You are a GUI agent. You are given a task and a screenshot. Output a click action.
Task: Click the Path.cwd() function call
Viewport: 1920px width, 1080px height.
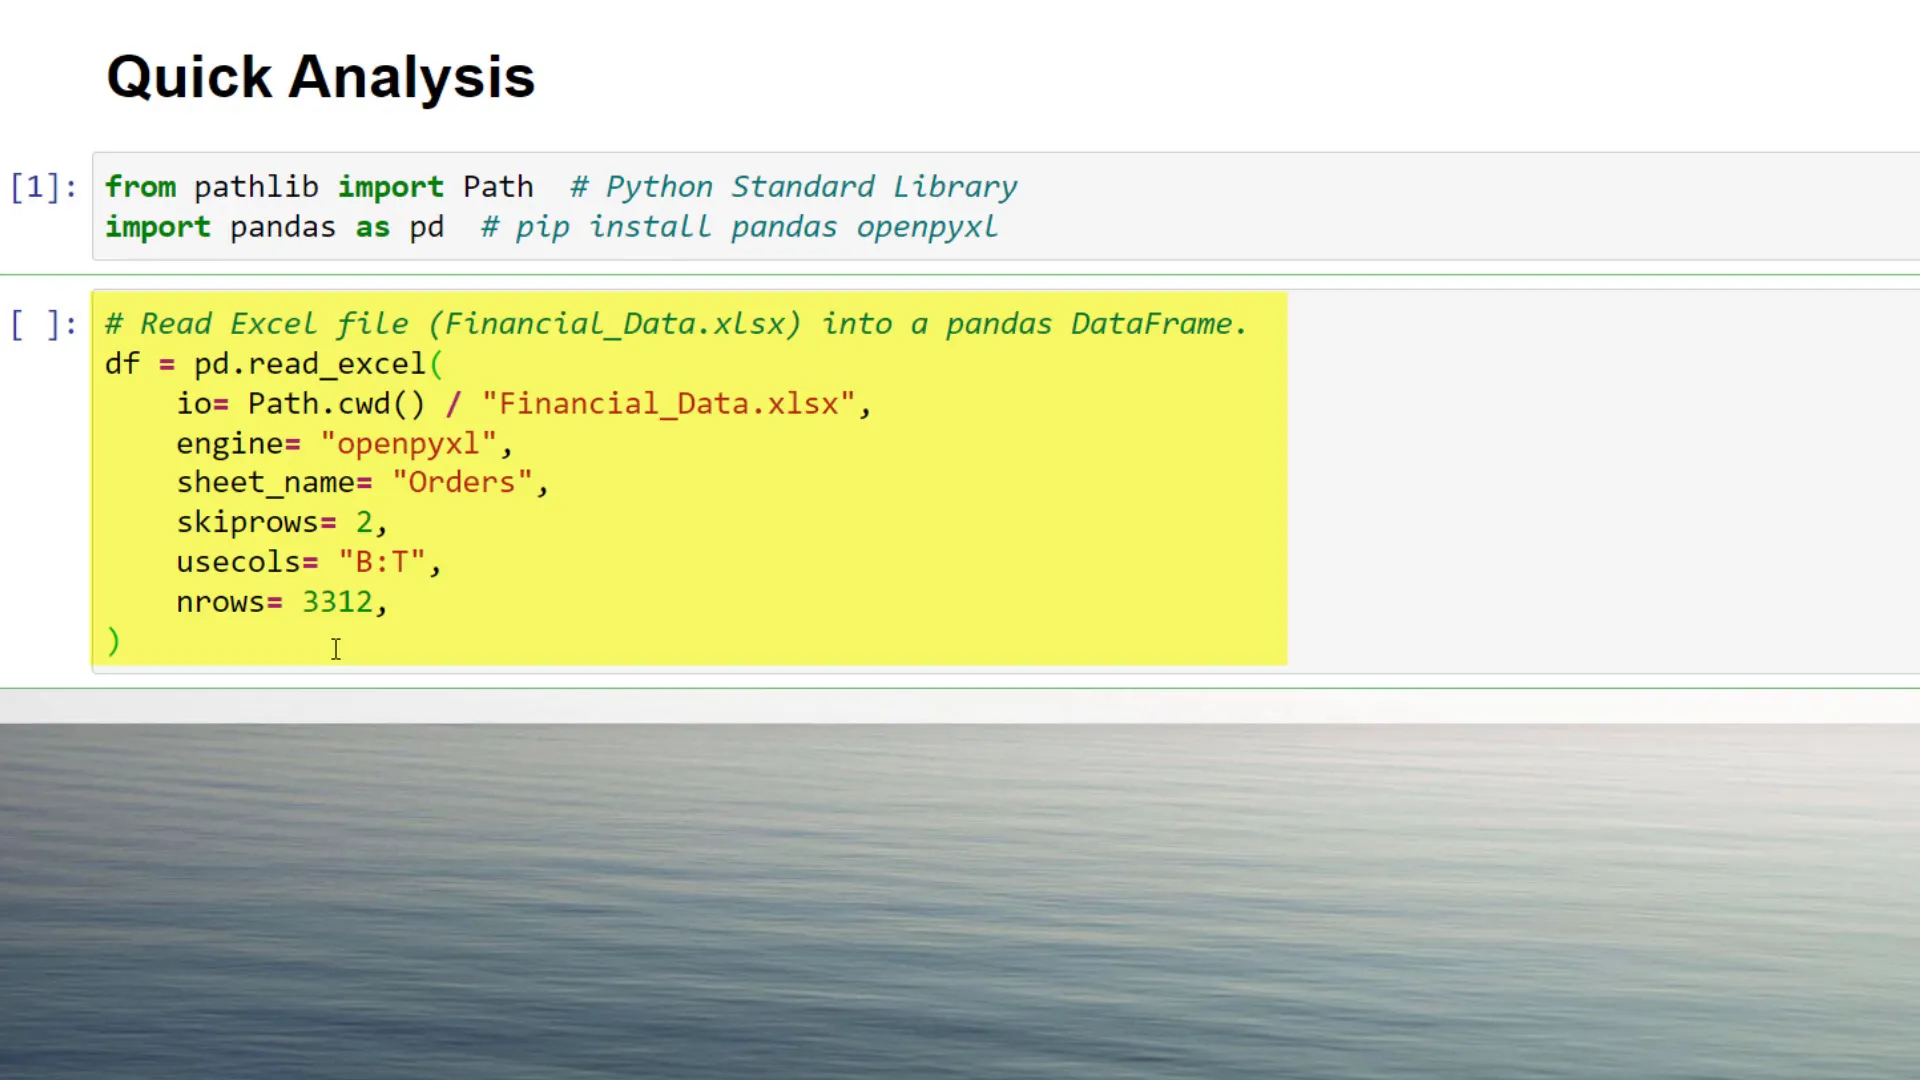[x=337, y=403]
